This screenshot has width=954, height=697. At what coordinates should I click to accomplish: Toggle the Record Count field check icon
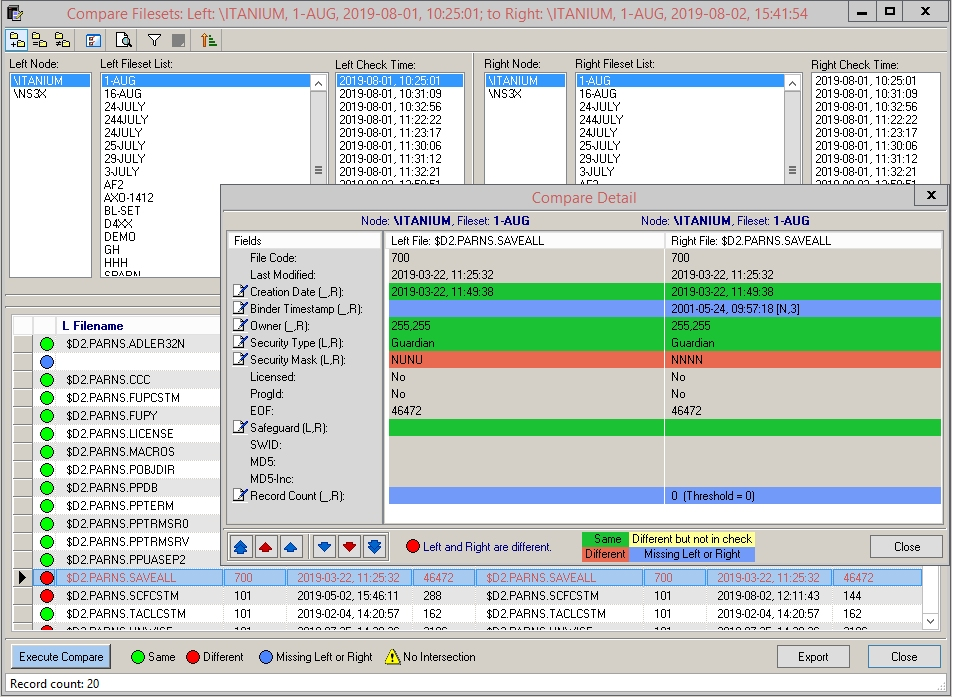239,496
